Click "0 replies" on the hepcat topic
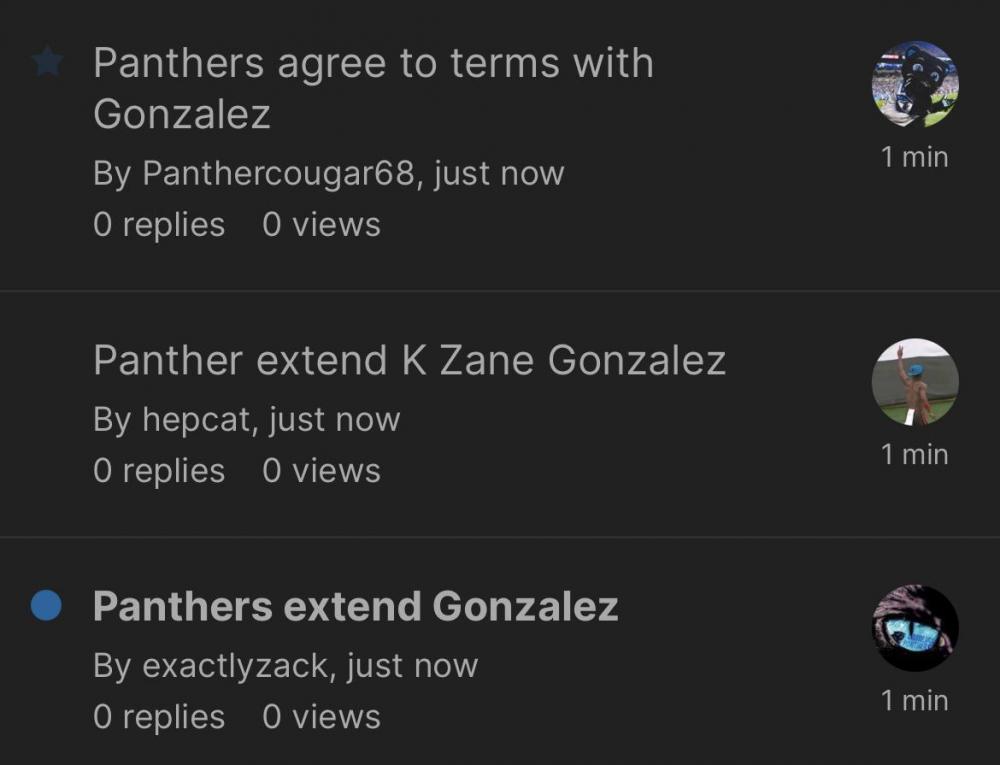1000x765 pixels. pos(159,470)
